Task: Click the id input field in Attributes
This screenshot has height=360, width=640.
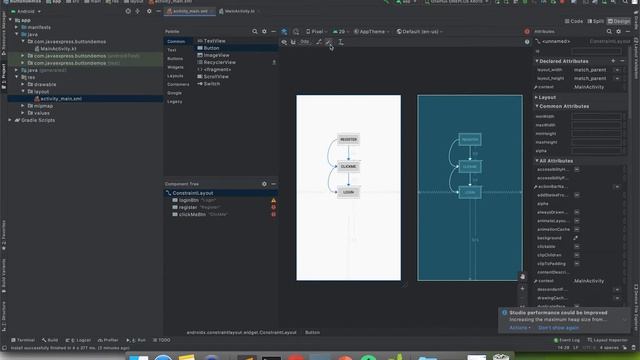Action: pos(597,51)
